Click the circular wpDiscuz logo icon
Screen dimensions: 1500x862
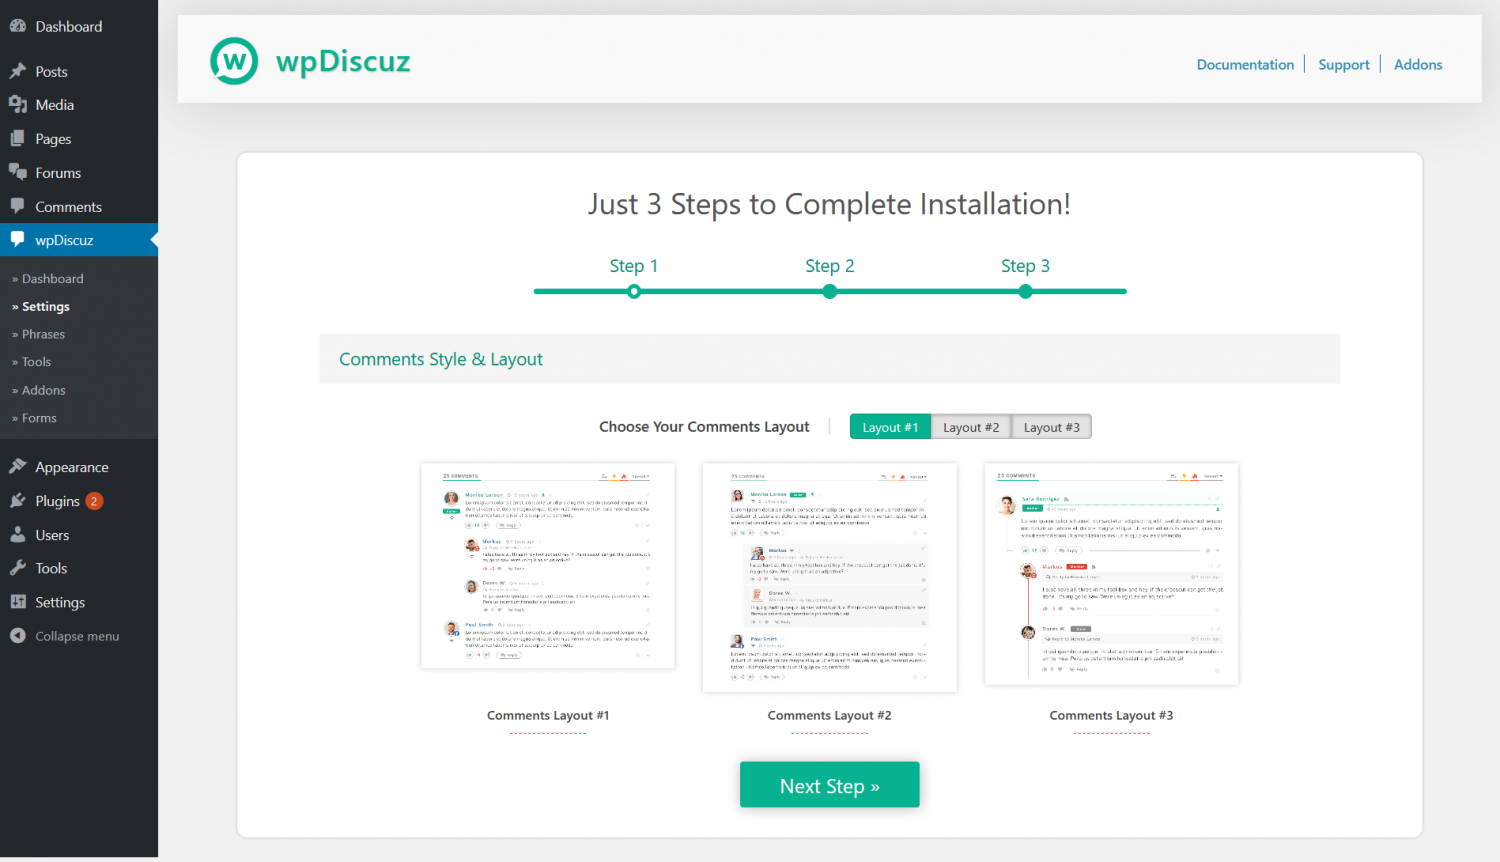point(233,60)
